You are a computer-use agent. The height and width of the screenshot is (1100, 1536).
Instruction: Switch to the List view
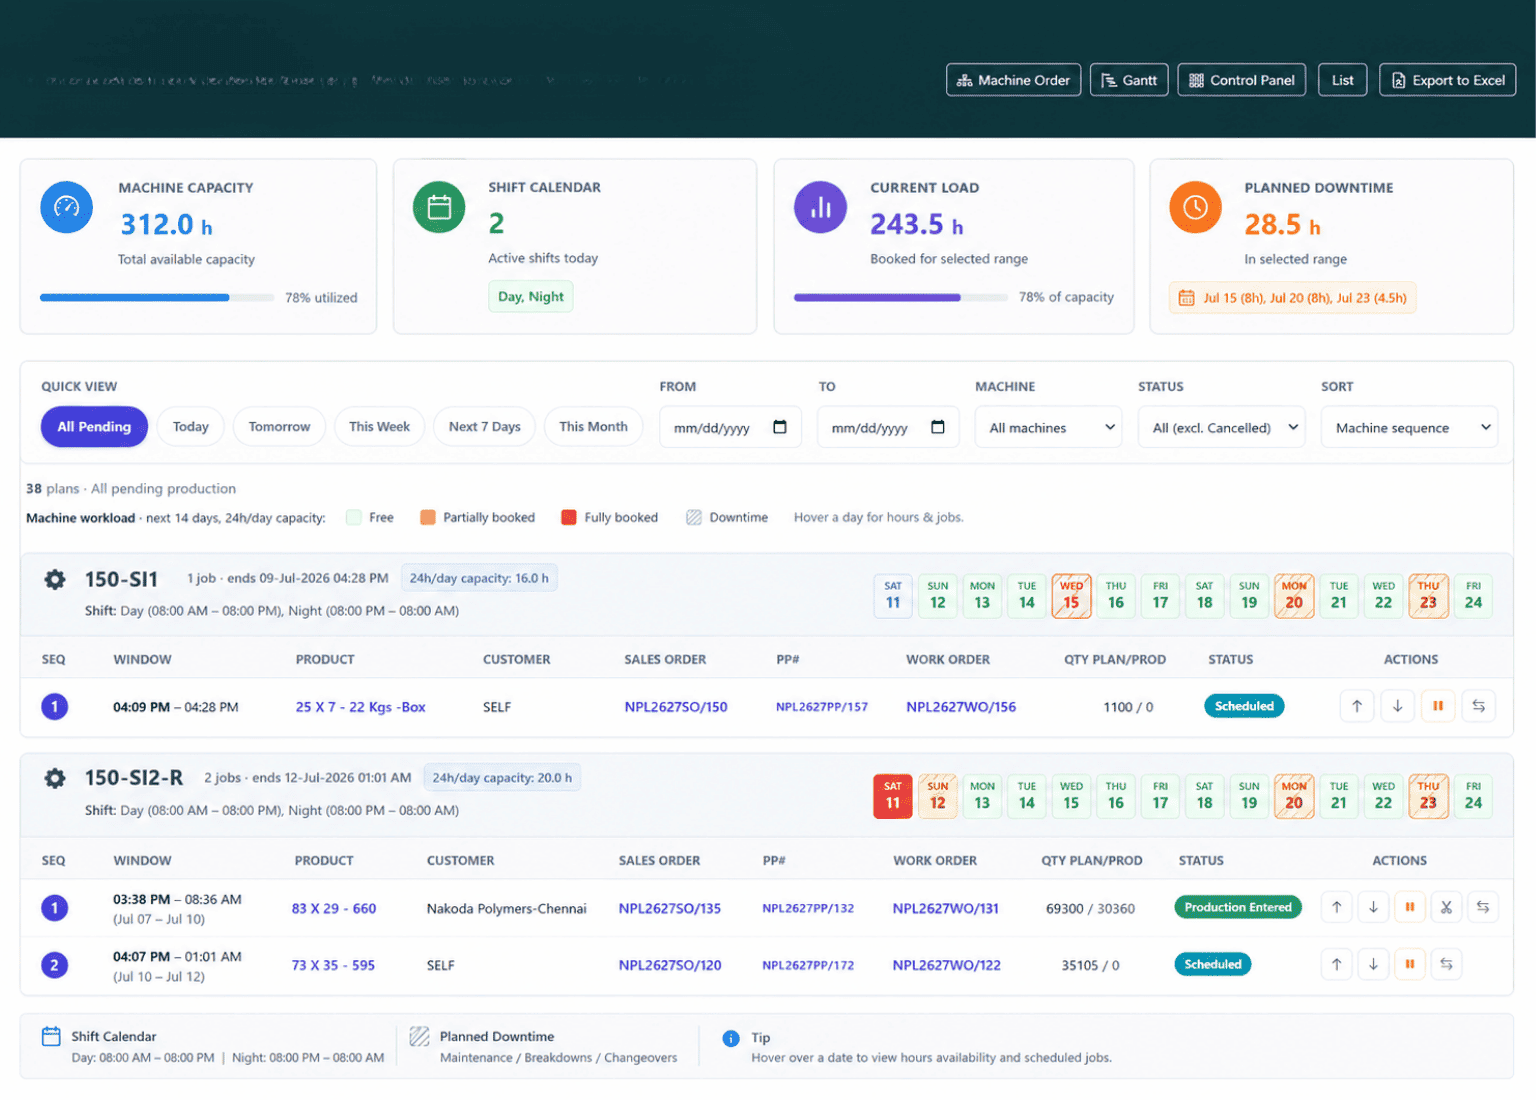point(1342,80)
